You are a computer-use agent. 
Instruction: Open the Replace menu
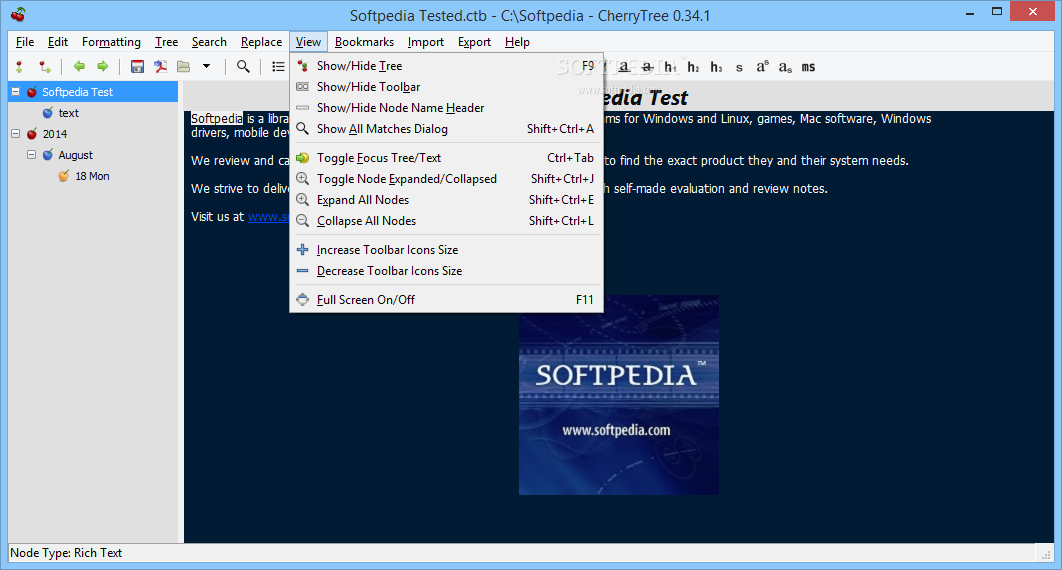coord(261,42)
